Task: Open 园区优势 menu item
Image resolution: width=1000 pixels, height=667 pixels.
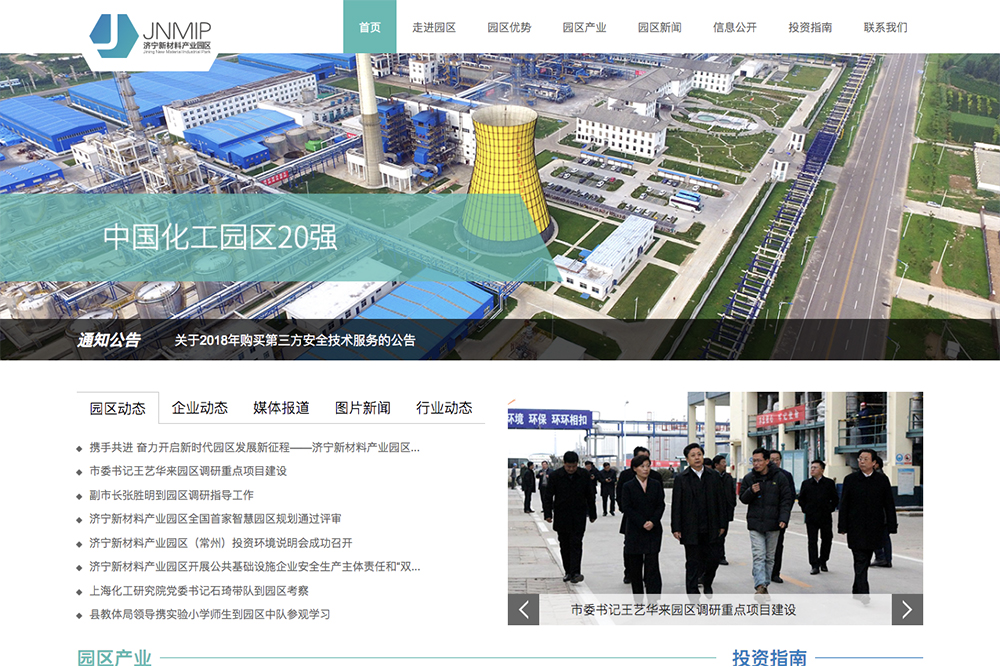Action: (509, 27)
